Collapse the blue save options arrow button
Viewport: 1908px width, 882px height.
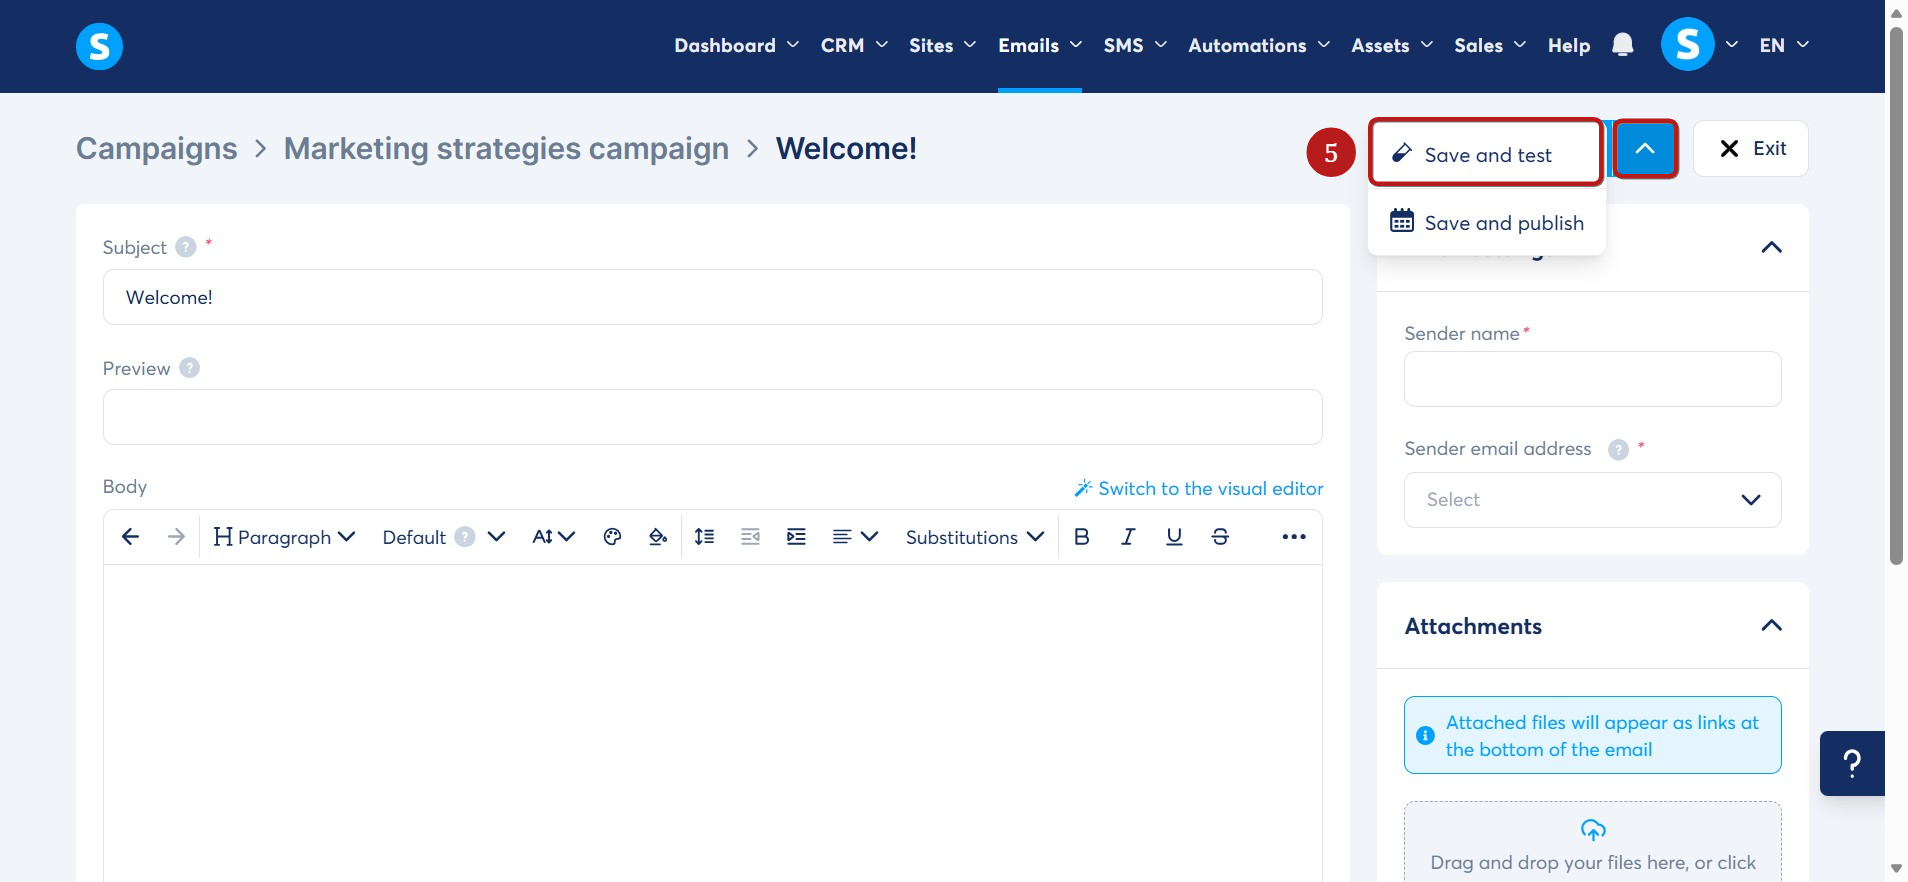(x=1645, y=149)
